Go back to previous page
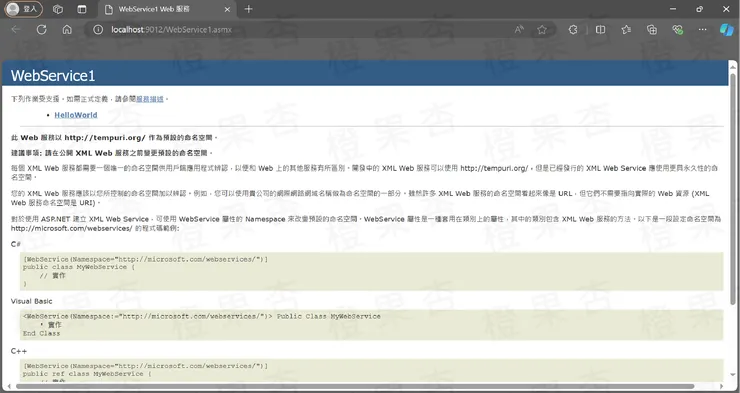This screenshot has width=740, height=393. point(16,29)
